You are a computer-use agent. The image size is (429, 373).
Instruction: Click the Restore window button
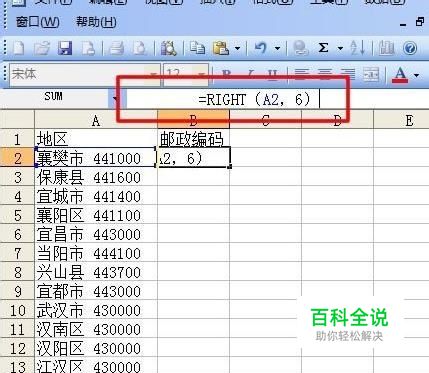pyautogui.click(x=421, y=23)
